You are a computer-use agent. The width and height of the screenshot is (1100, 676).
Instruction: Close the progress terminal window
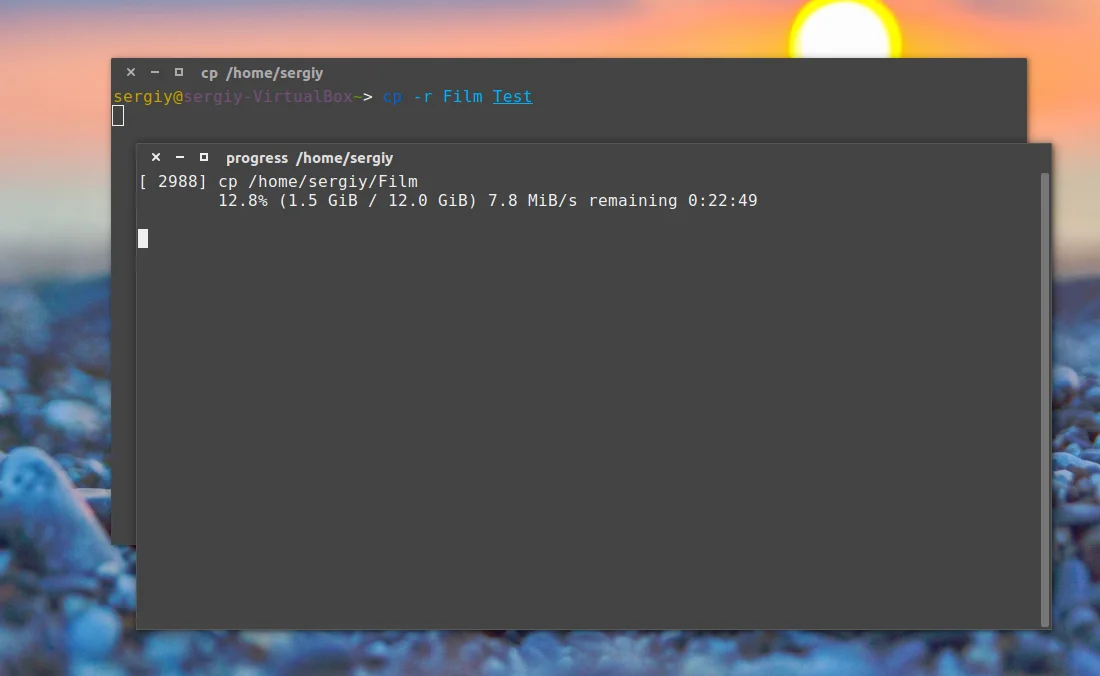tap(156, 157)
